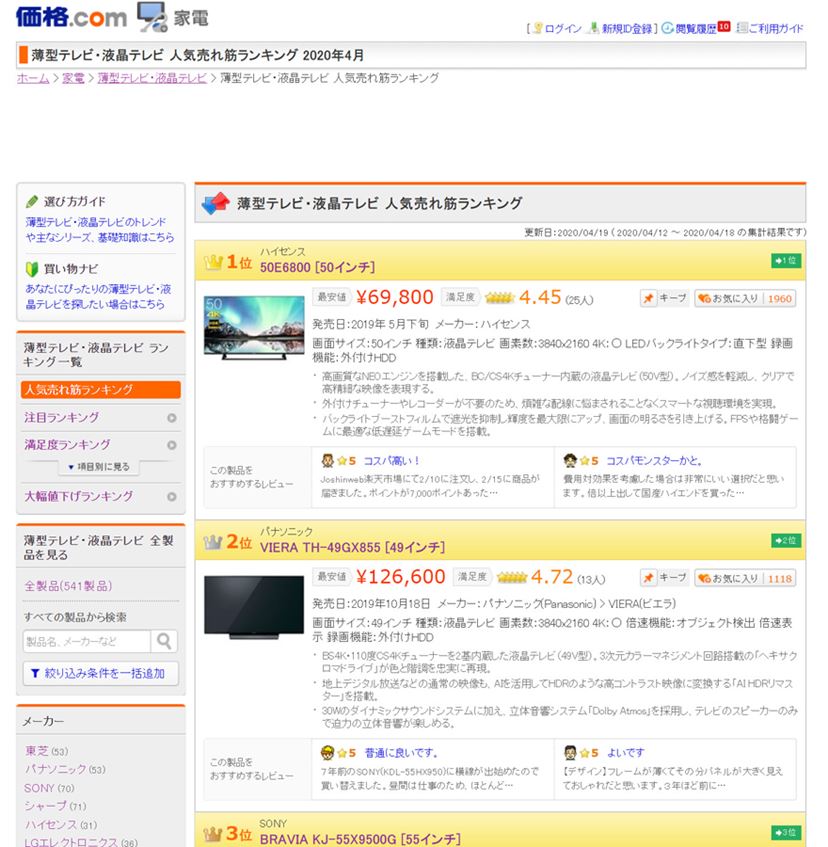
Task: Click the 2位 rank badge at right
Action: point(786,540)
